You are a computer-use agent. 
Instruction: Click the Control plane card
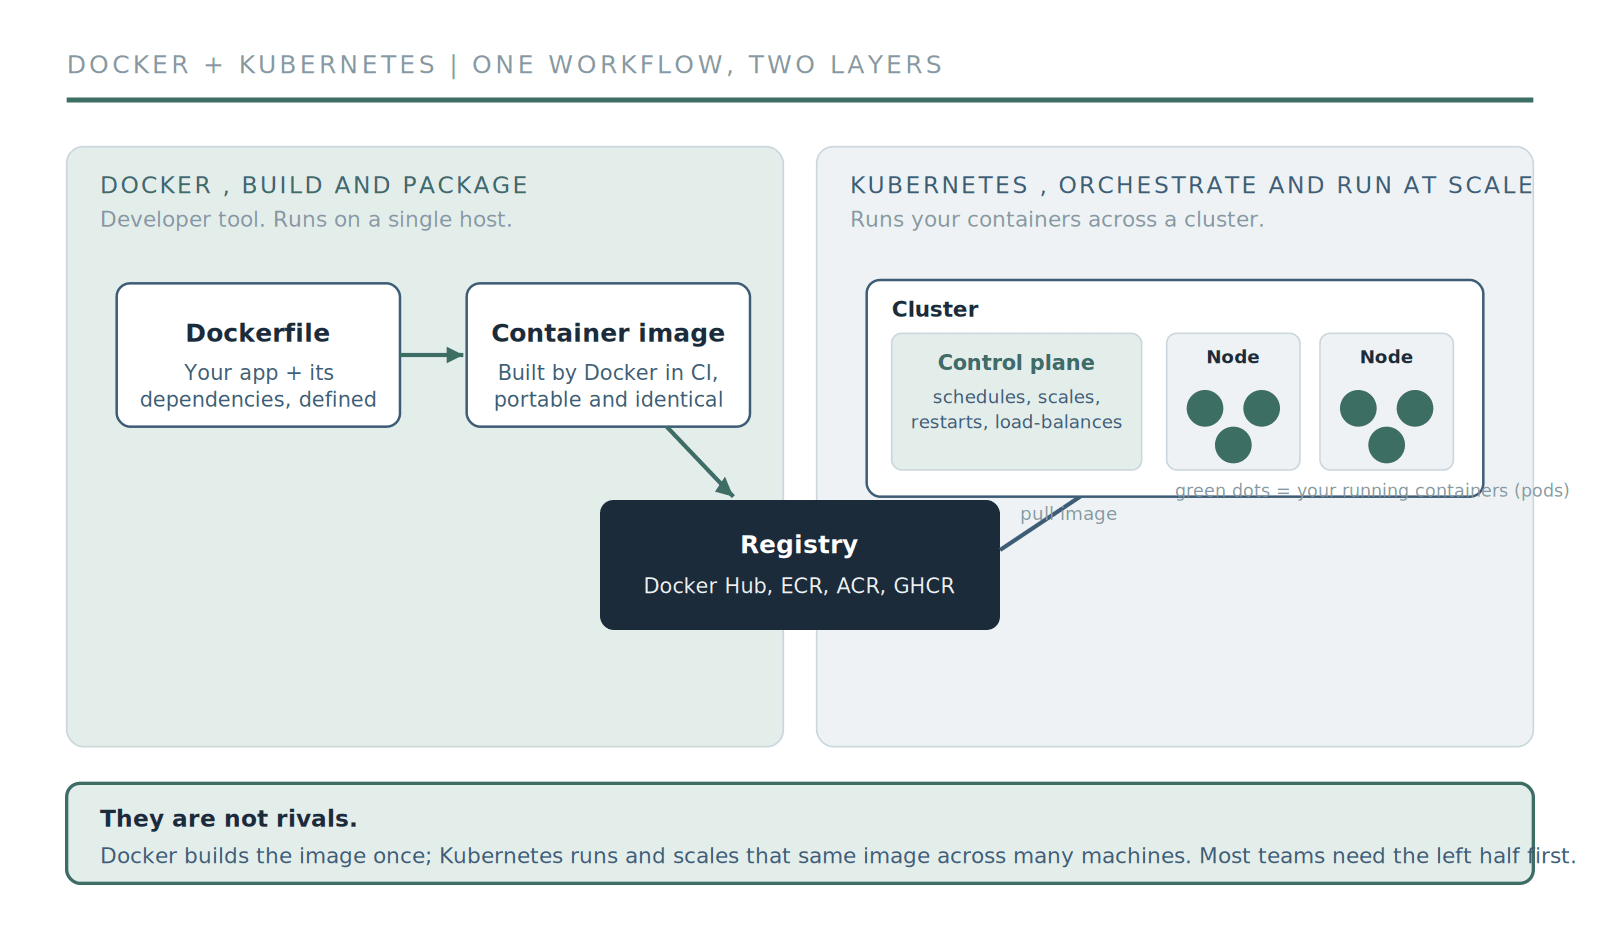pos(1016,401)
